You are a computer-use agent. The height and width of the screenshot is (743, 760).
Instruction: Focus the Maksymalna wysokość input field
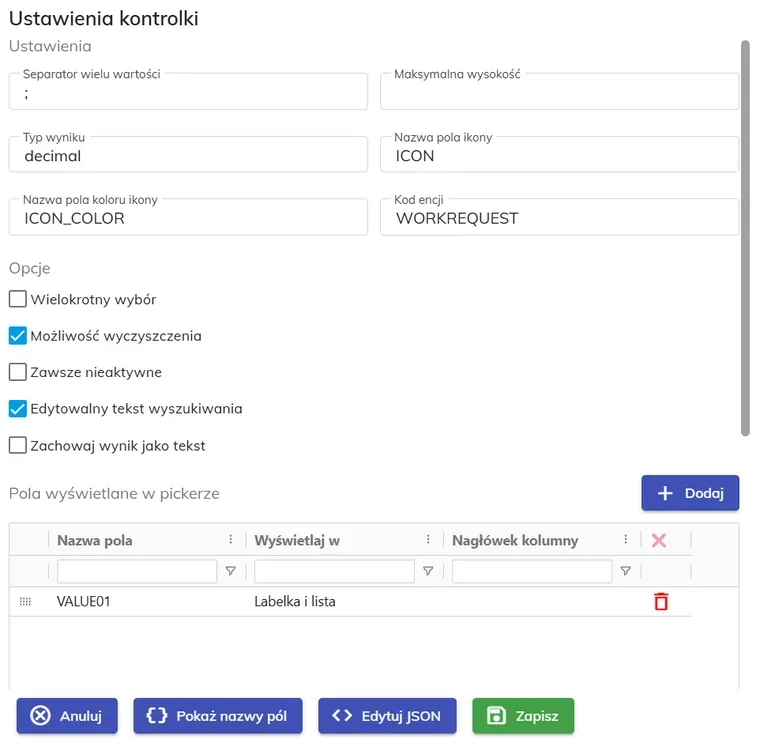point(559,92)
